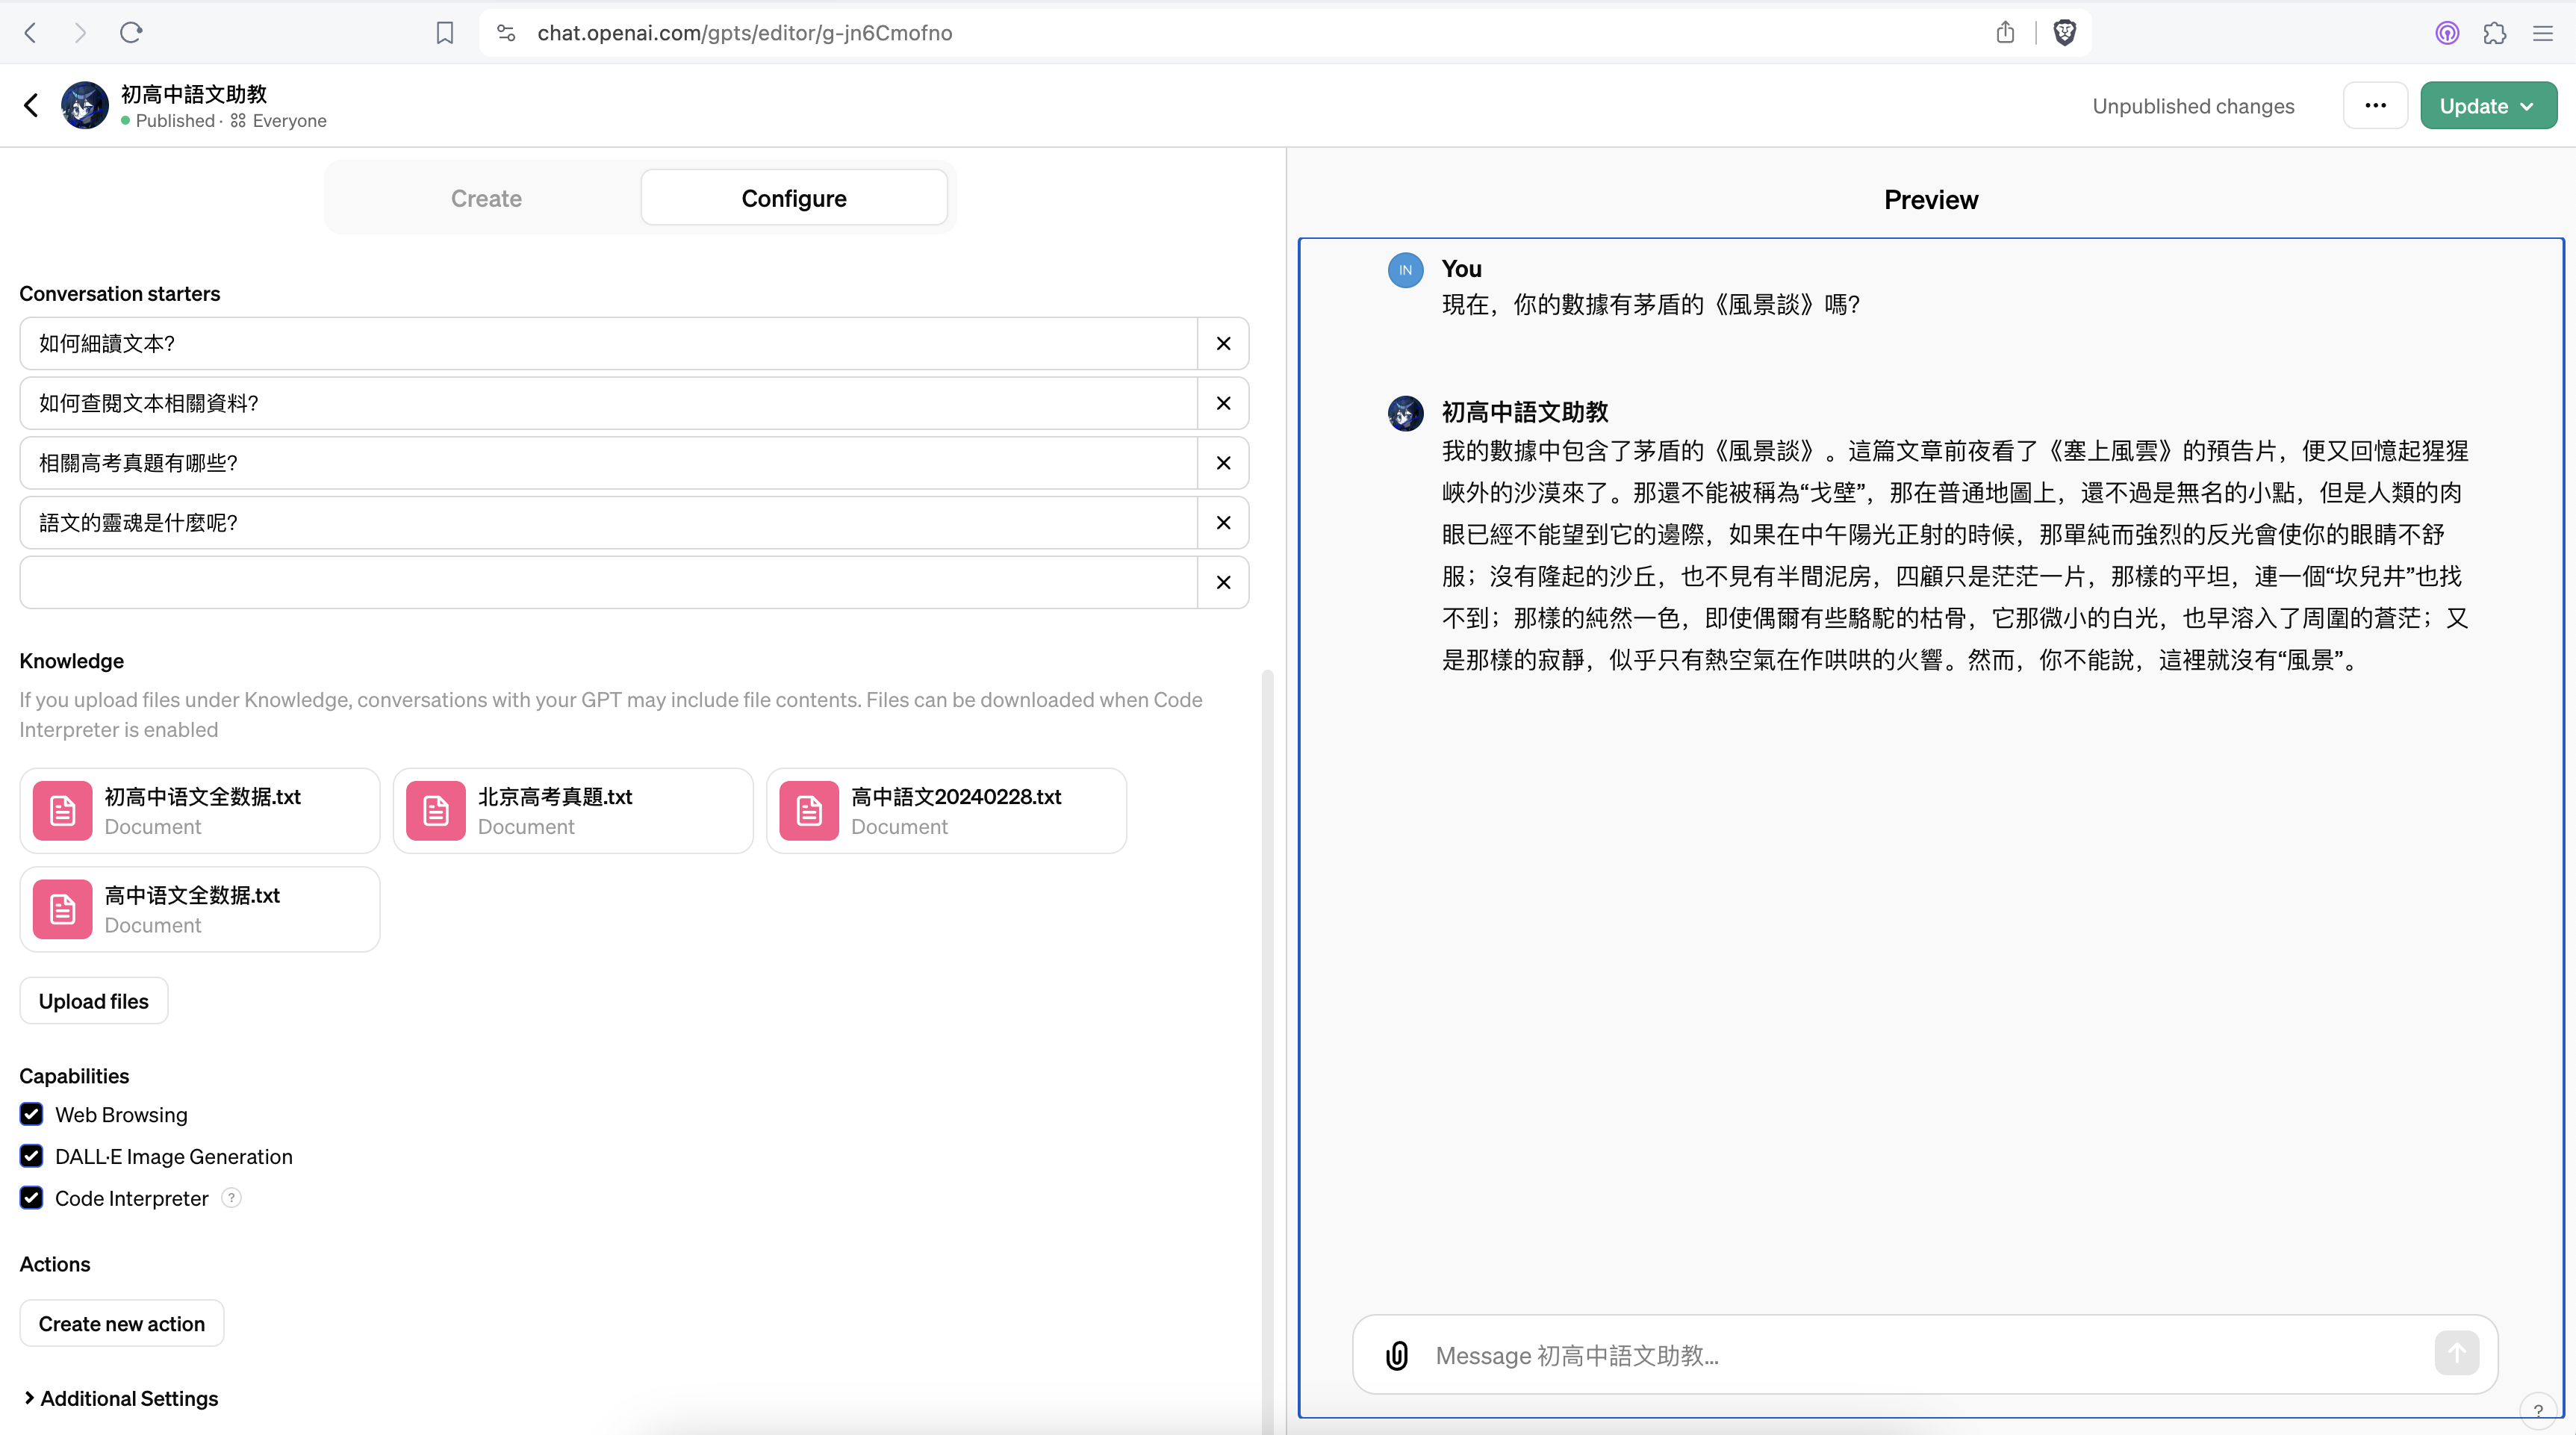Click the Upload files button
This screenshot has width=2576, height=1435.
tap(94, 1001)
